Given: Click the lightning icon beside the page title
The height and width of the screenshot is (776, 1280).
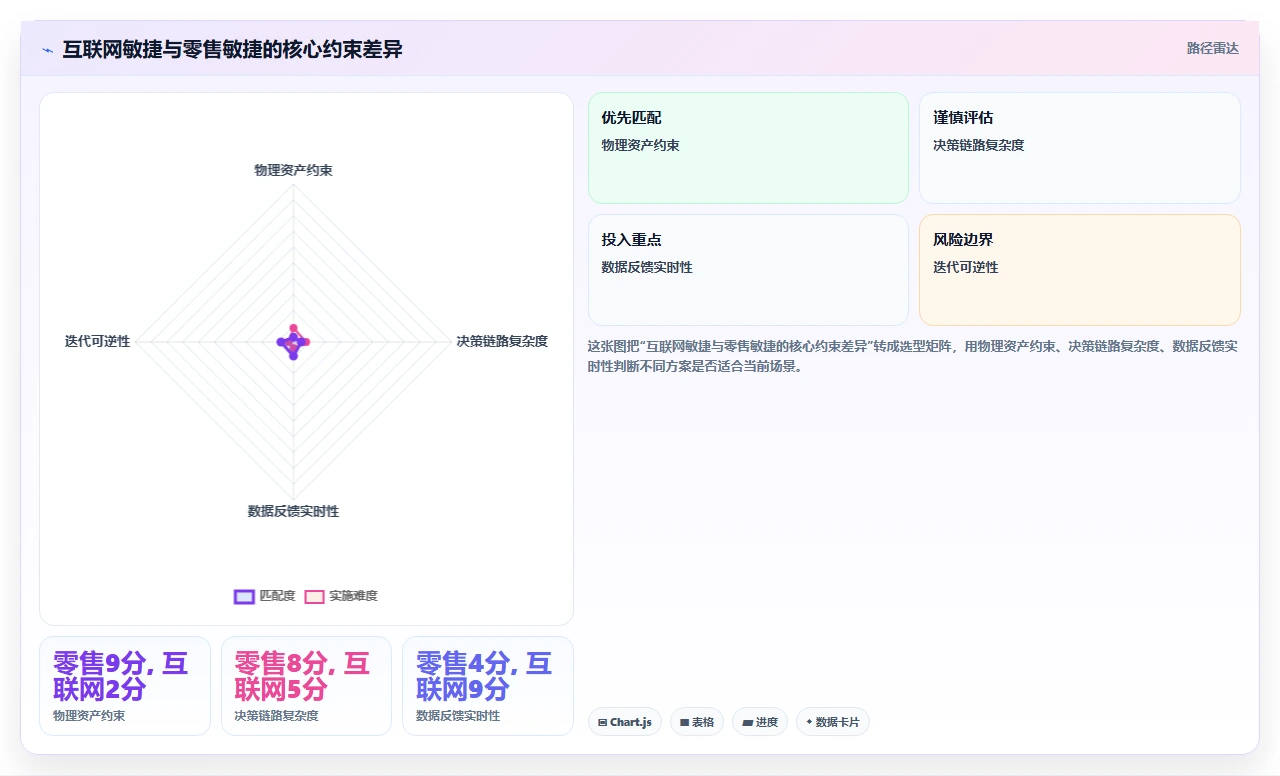Looking at the screenshot, I should [48, 49].
